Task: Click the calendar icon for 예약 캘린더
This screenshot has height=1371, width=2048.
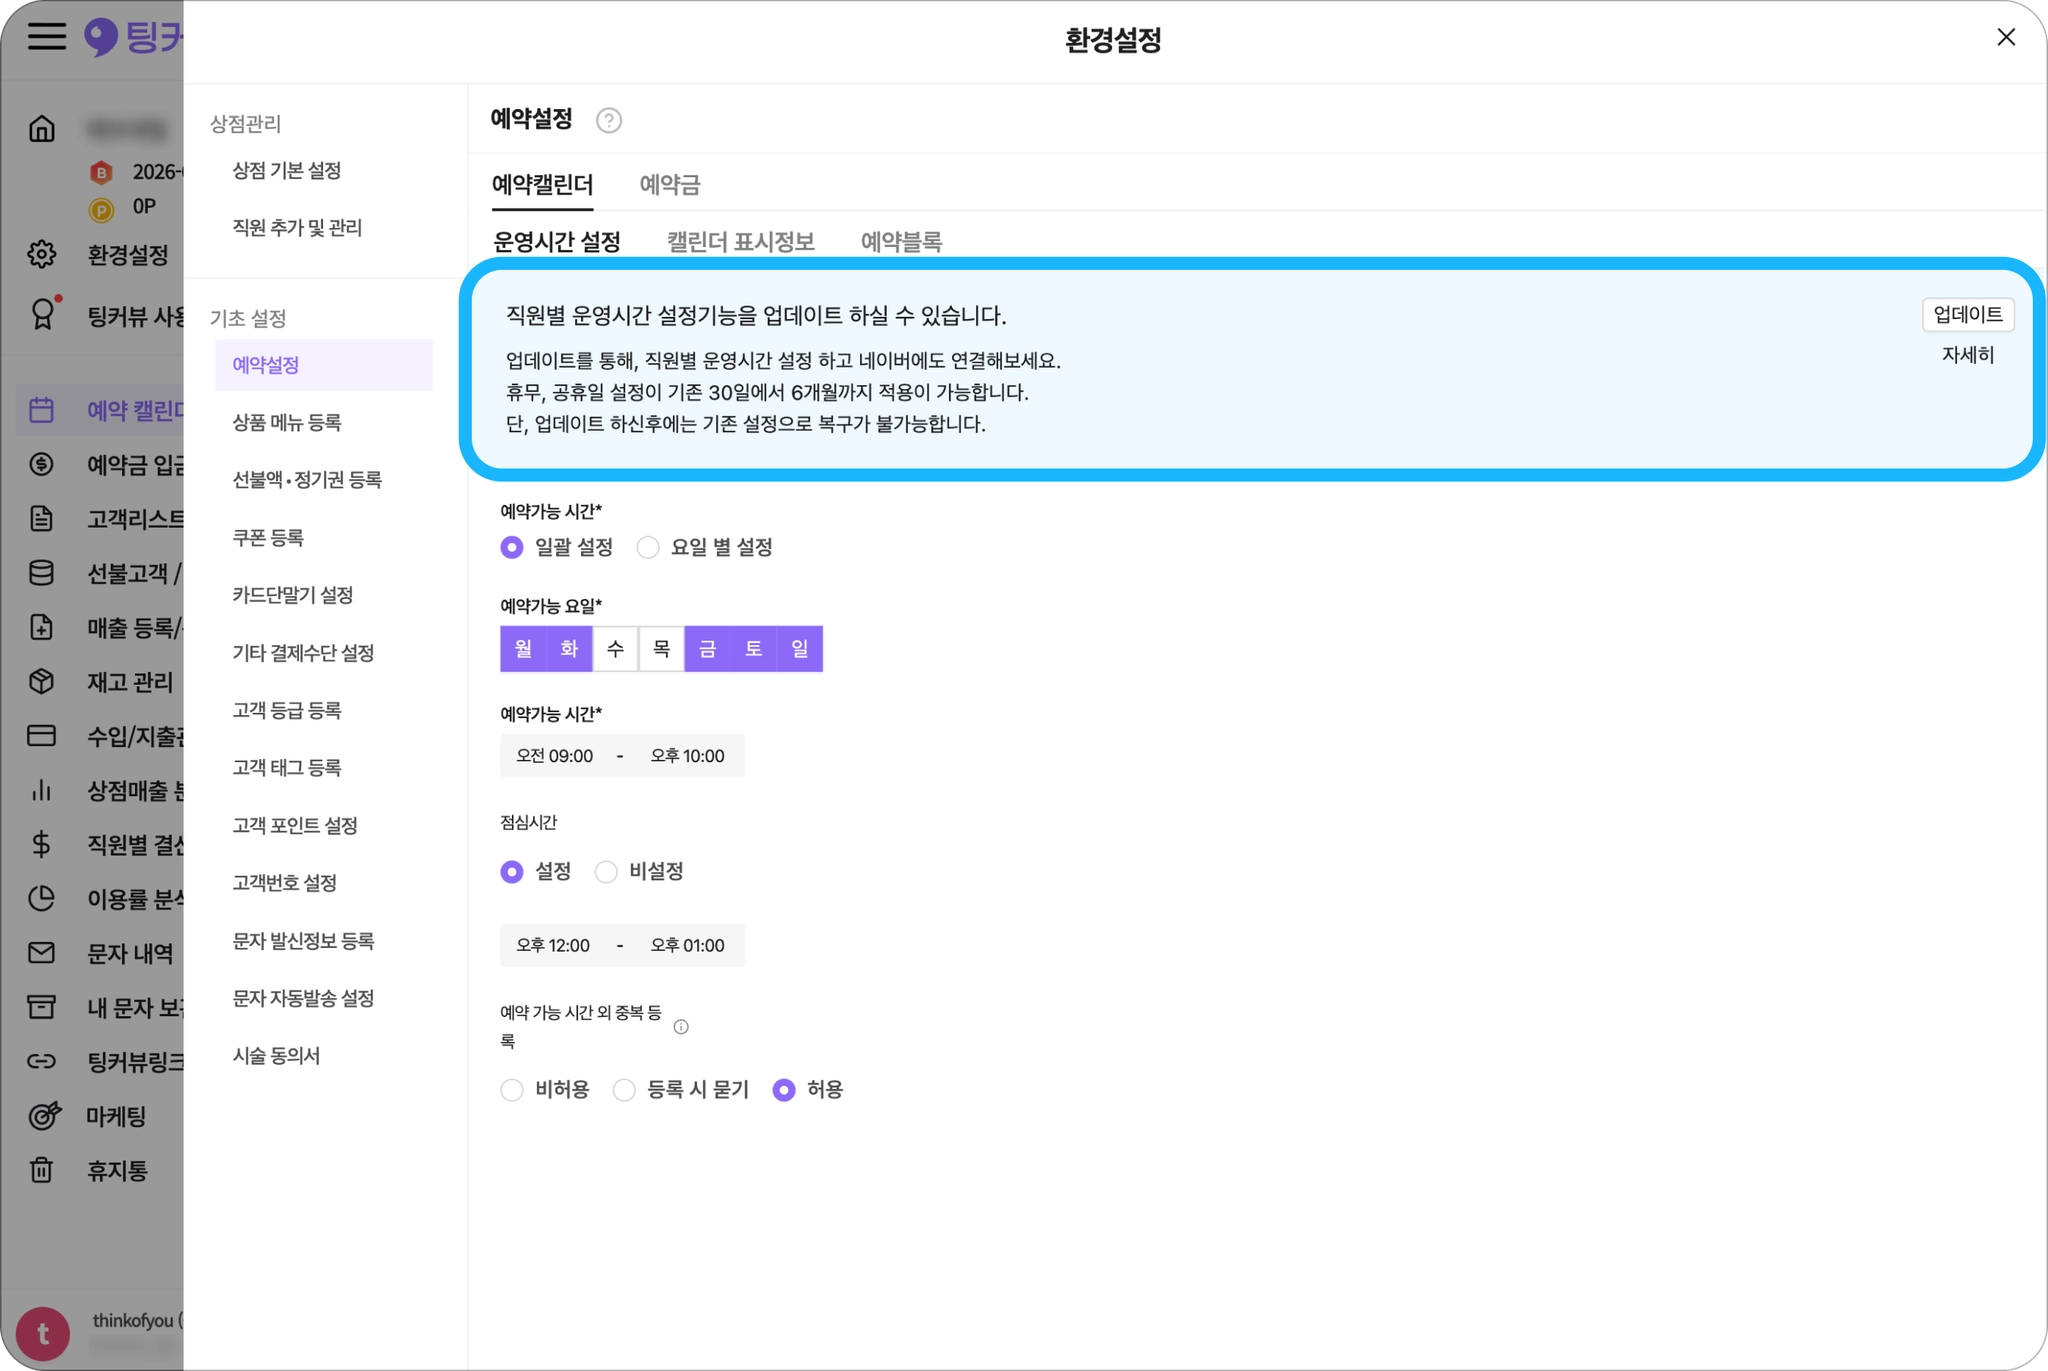Action: (x=42, y=410)
